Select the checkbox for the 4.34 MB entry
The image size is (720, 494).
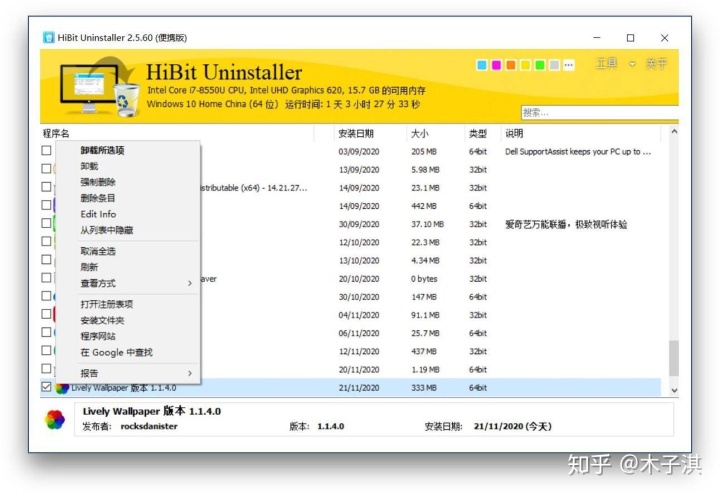(x=46, y=259)
